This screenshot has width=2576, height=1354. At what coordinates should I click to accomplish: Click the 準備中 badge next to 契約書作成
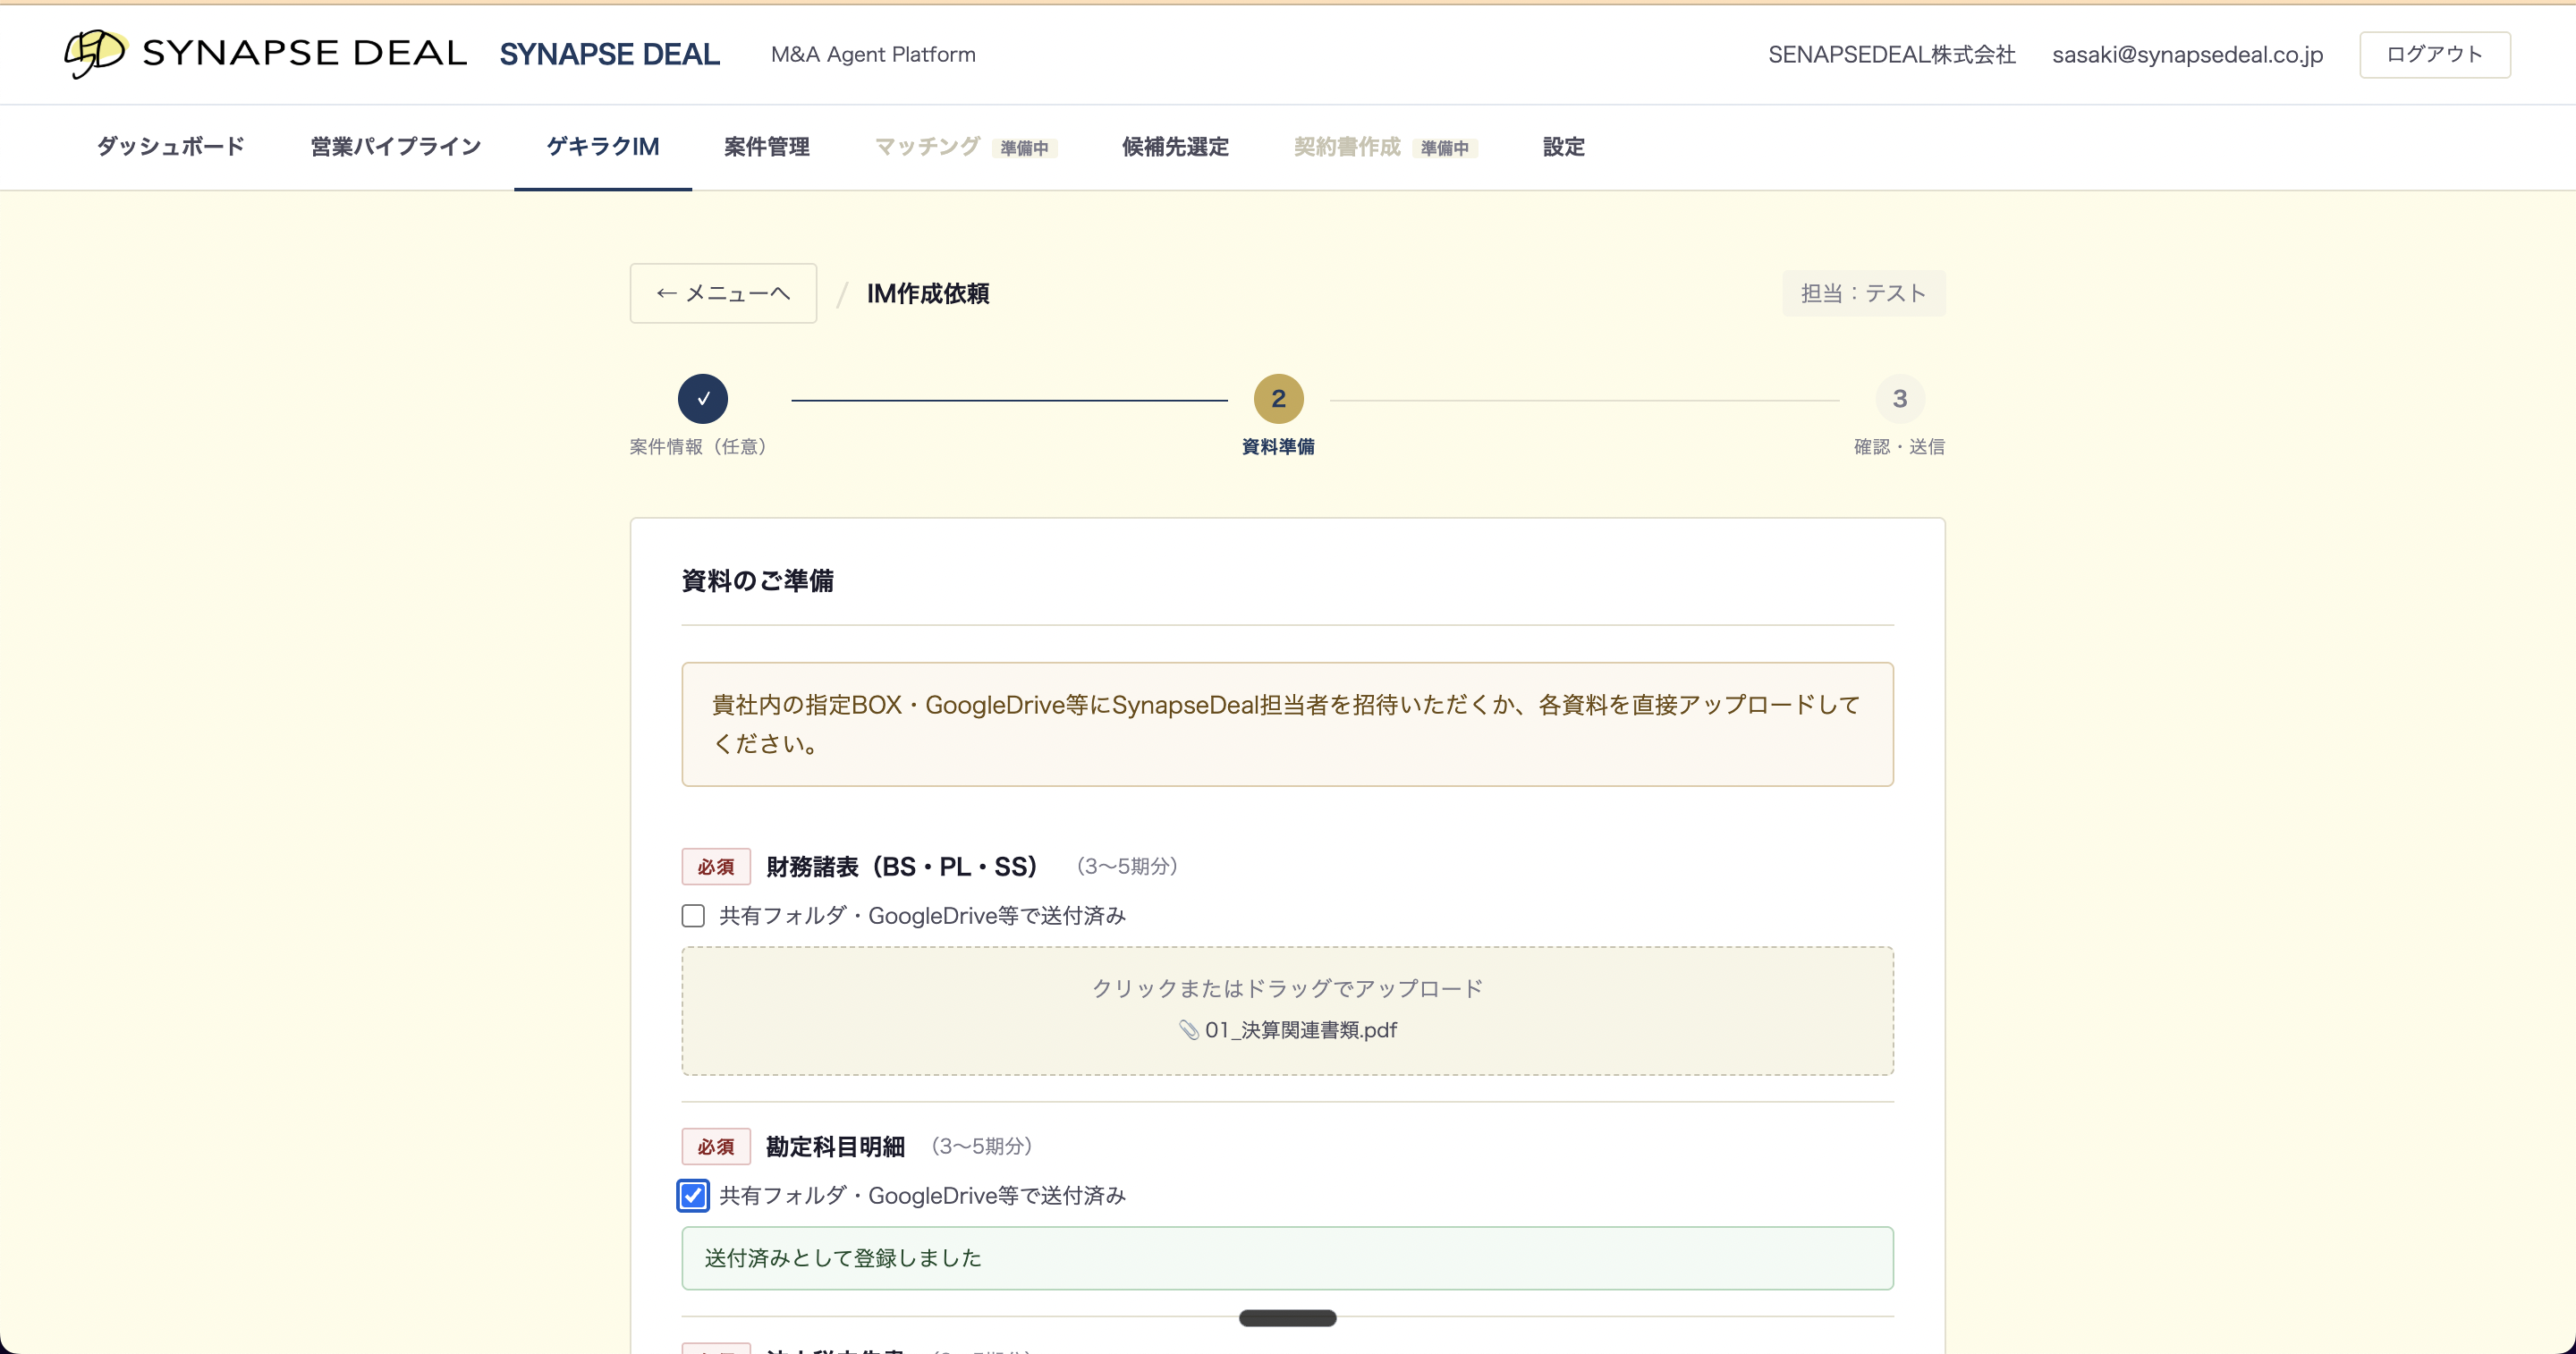pyautogui.click(x=1446, y=148)
